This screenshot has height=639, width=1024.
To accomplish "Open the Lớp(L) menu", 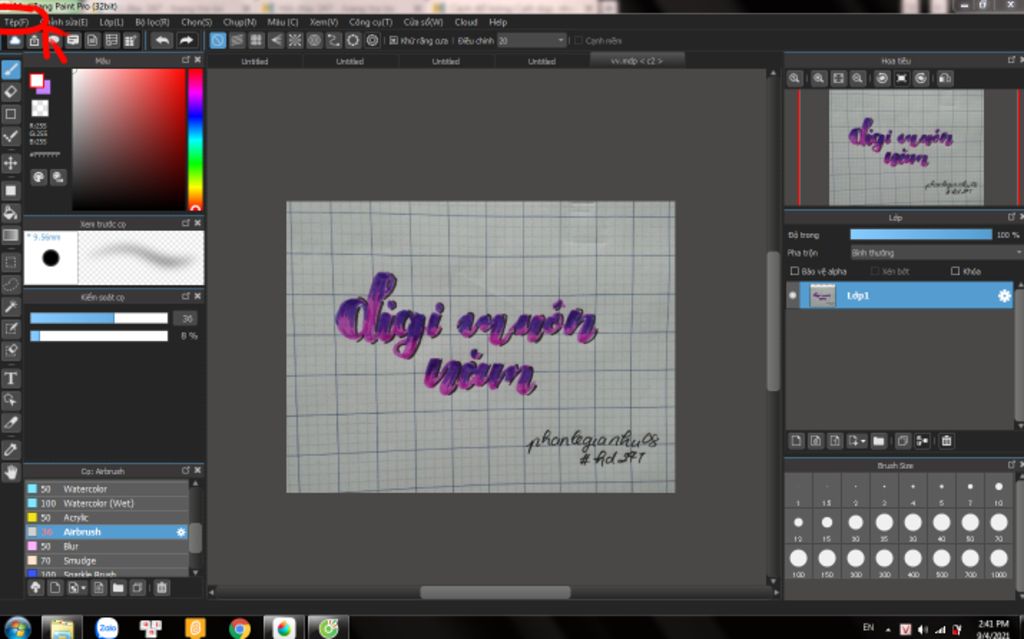I will 111,22.
